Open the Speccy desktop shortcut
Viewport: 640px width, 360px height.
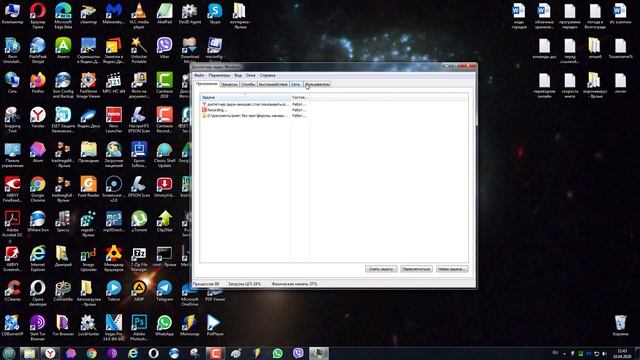[x=63, y=221]
